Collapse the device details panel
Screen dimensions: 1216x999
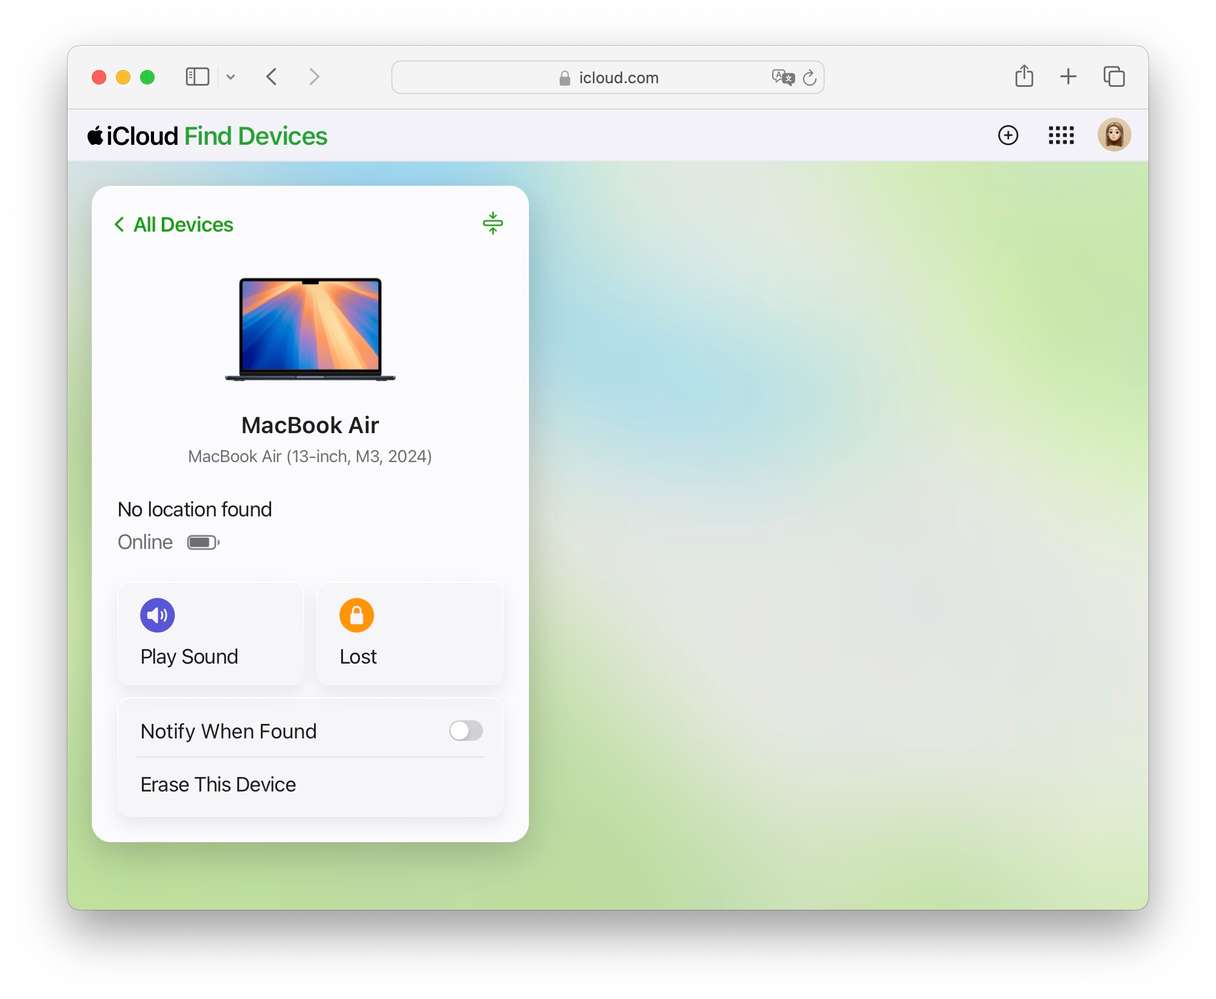click(493, 223)
